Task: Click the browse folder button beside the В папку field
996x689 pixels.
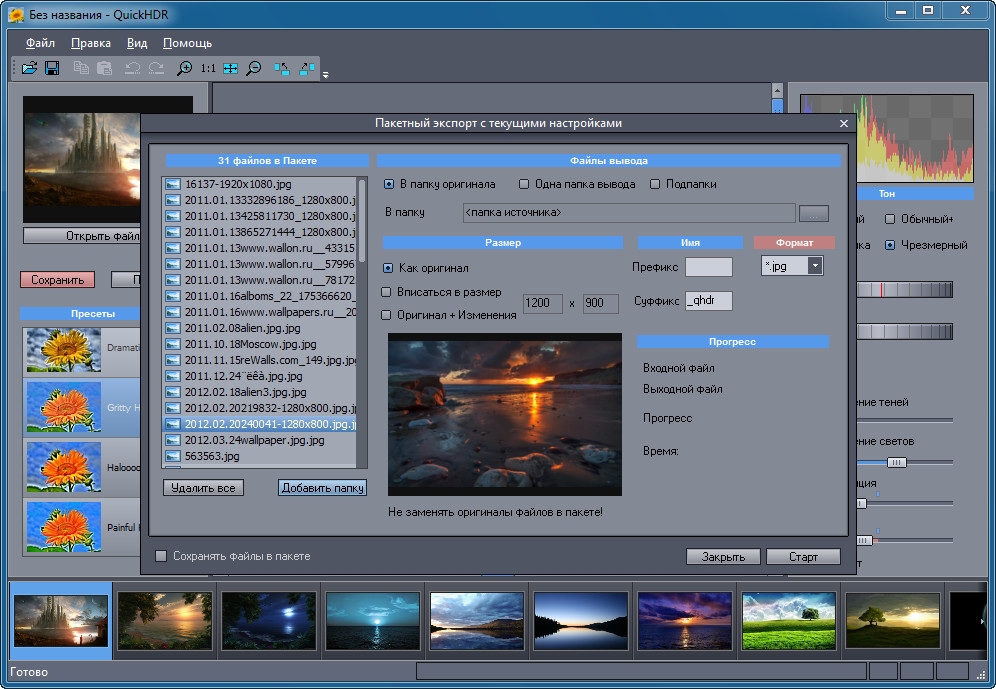Action: [x=815, y=212]
